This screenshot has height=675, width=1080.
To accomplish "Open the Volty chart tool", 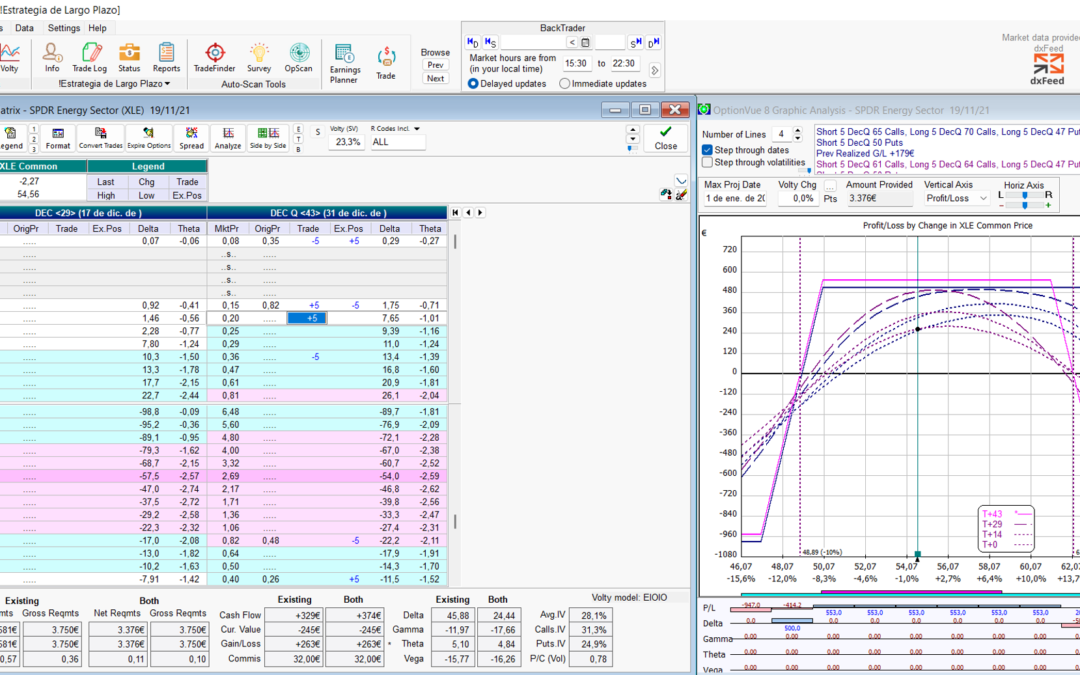I will [9, 58].
